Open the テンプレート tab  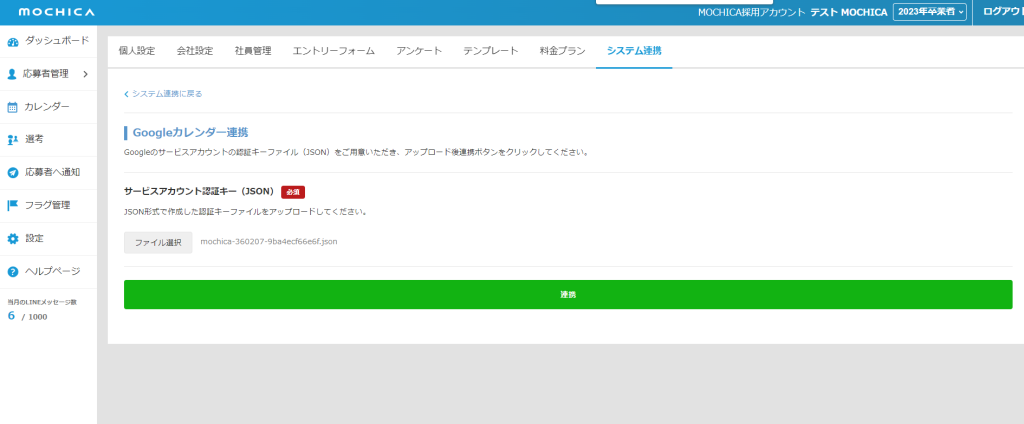[491, 51]
